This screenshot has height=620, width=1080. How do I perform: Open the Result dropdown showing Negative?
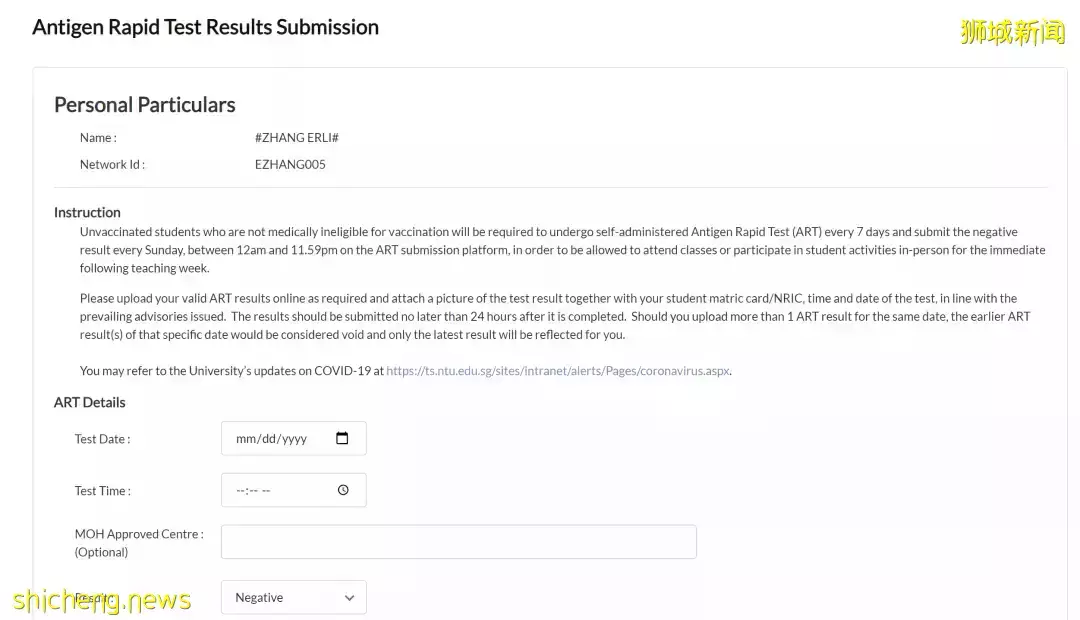(x=293, y=598)
